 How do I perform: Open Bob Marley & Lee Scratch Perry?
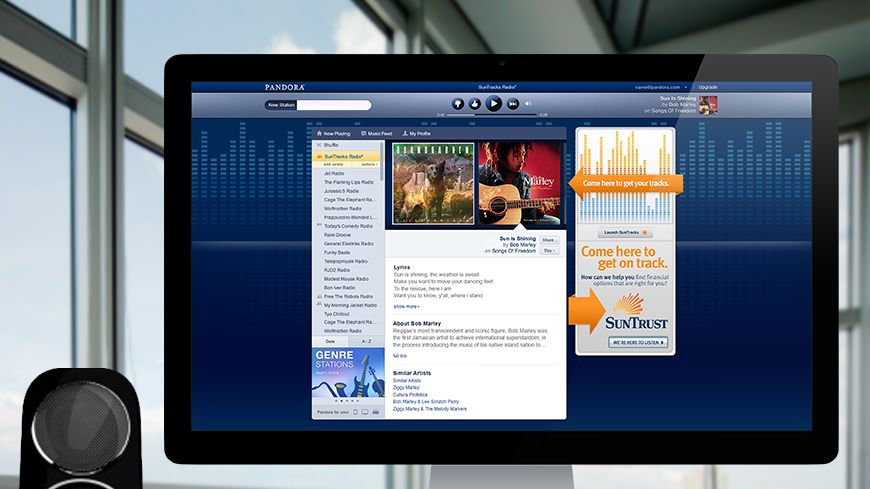426,402
